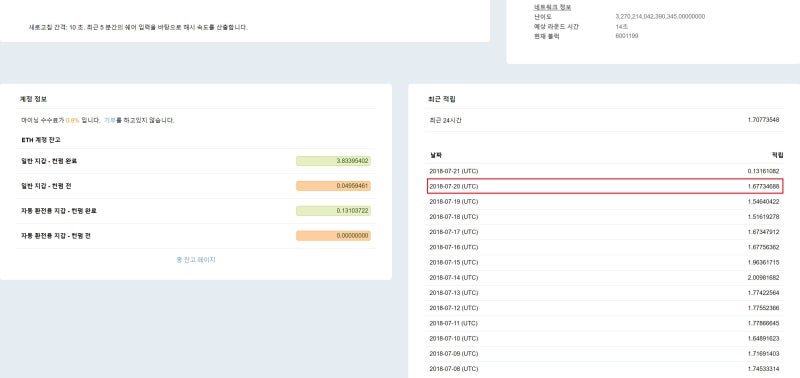Select the 2018-07-18 (UTC) row date

454,217
